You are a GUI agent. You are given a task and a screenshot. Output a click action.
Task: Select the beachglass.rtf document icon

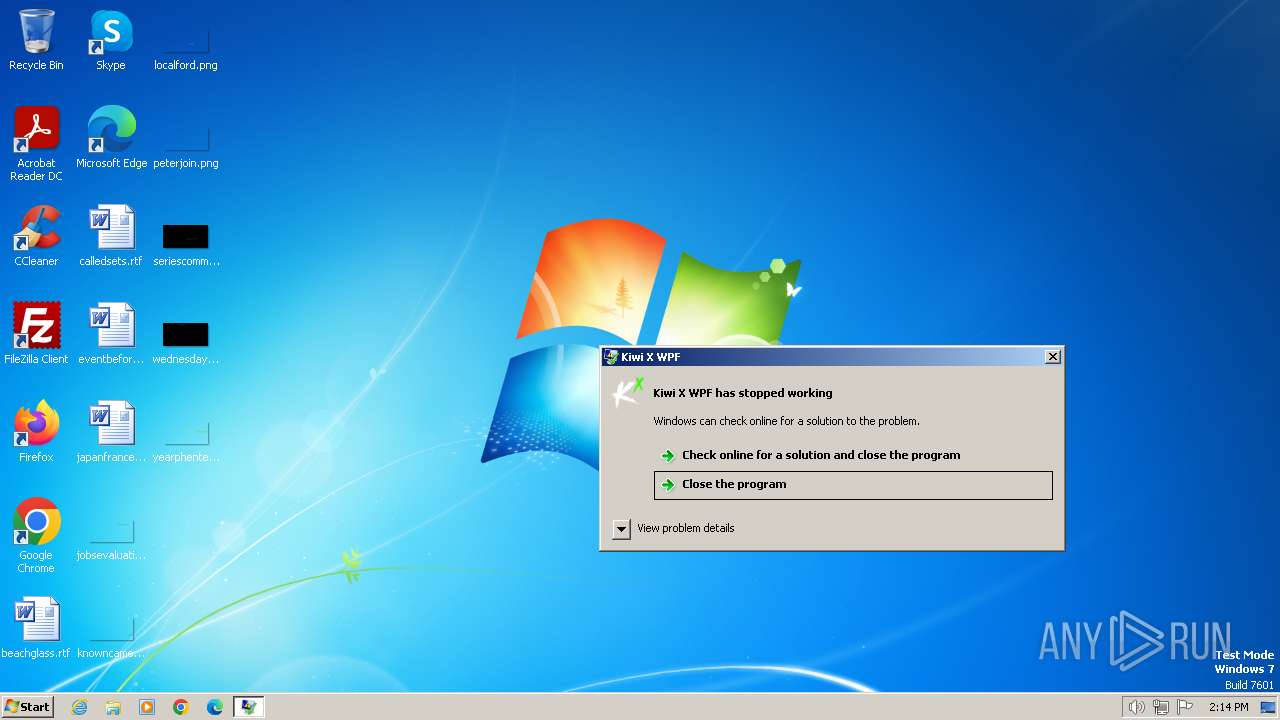(36, 628)
